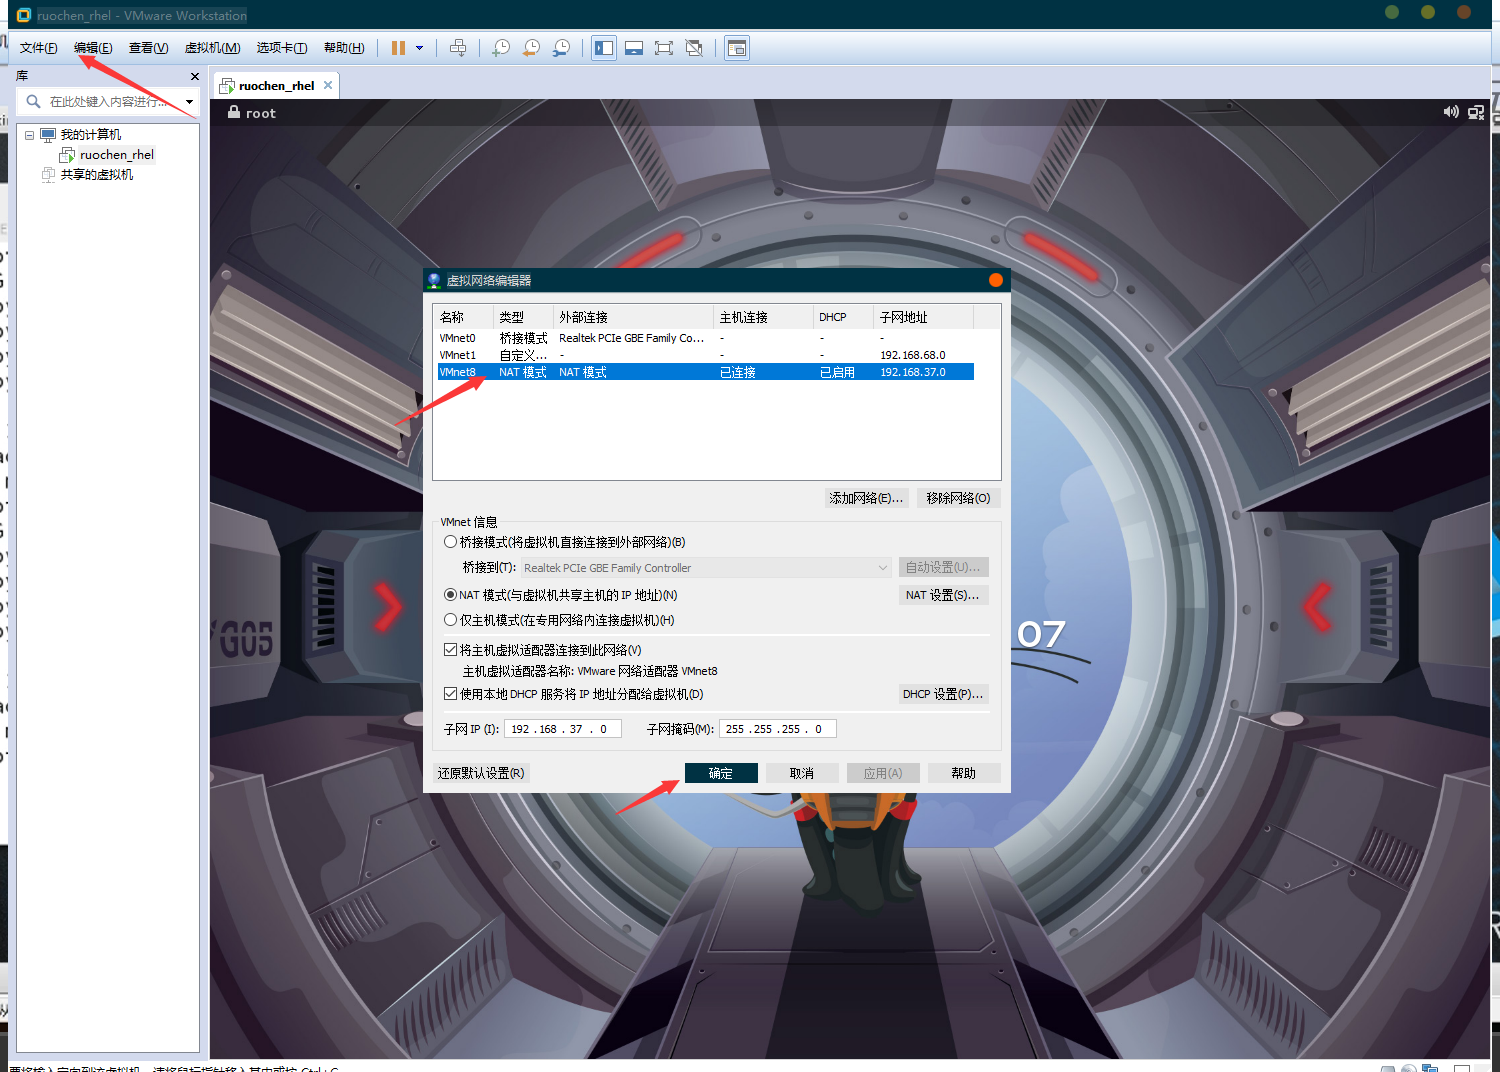Open the 文件(F) menu
Viewport: 1500px width, 1072px height.
(x=38, y=48)
